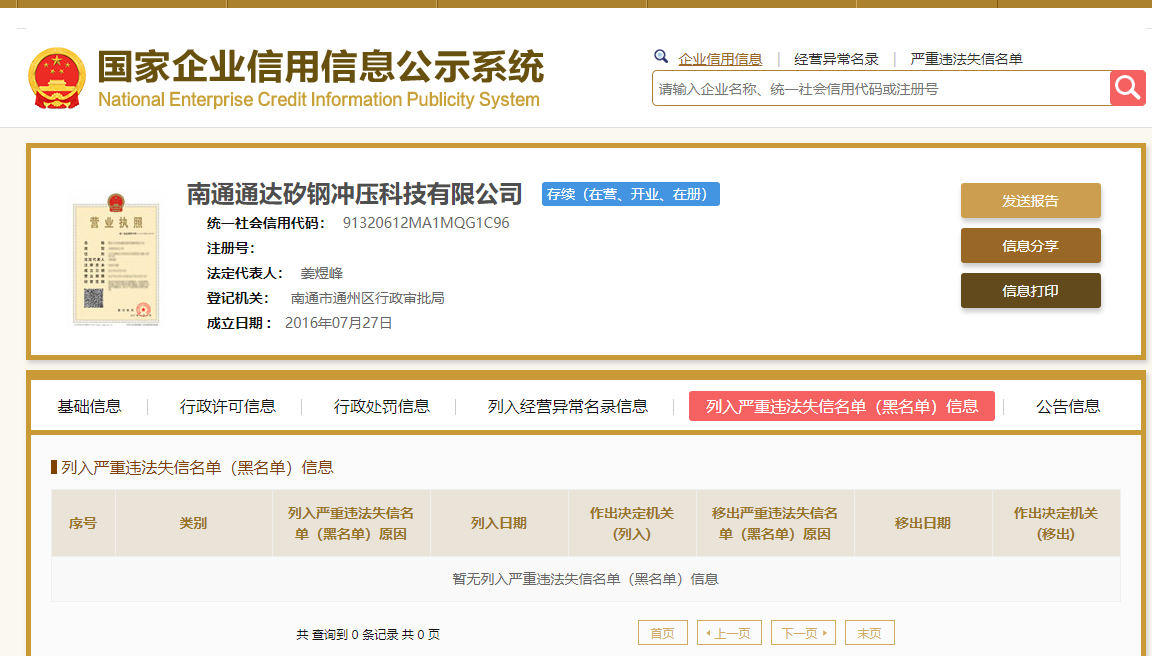
Task: Click the national emblem logo
Action: pyautogui.click(x=57, y=79)
